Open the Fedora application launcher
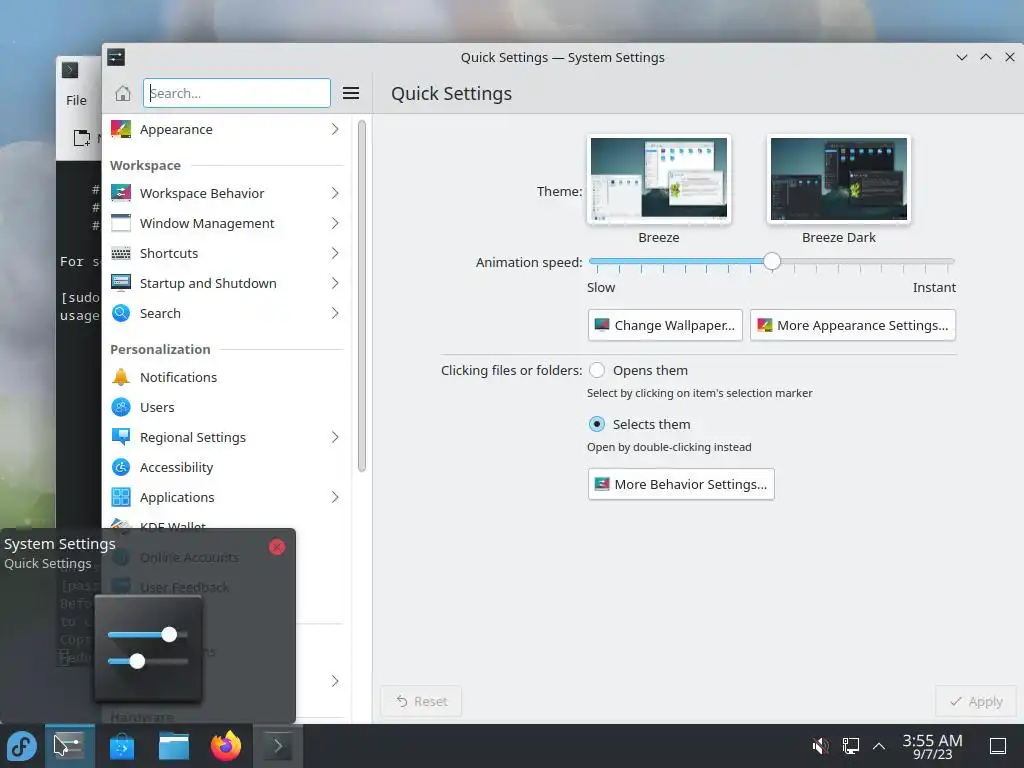Image resolution: width=1024 pixels, height=768 pixels. click(22, 746)
